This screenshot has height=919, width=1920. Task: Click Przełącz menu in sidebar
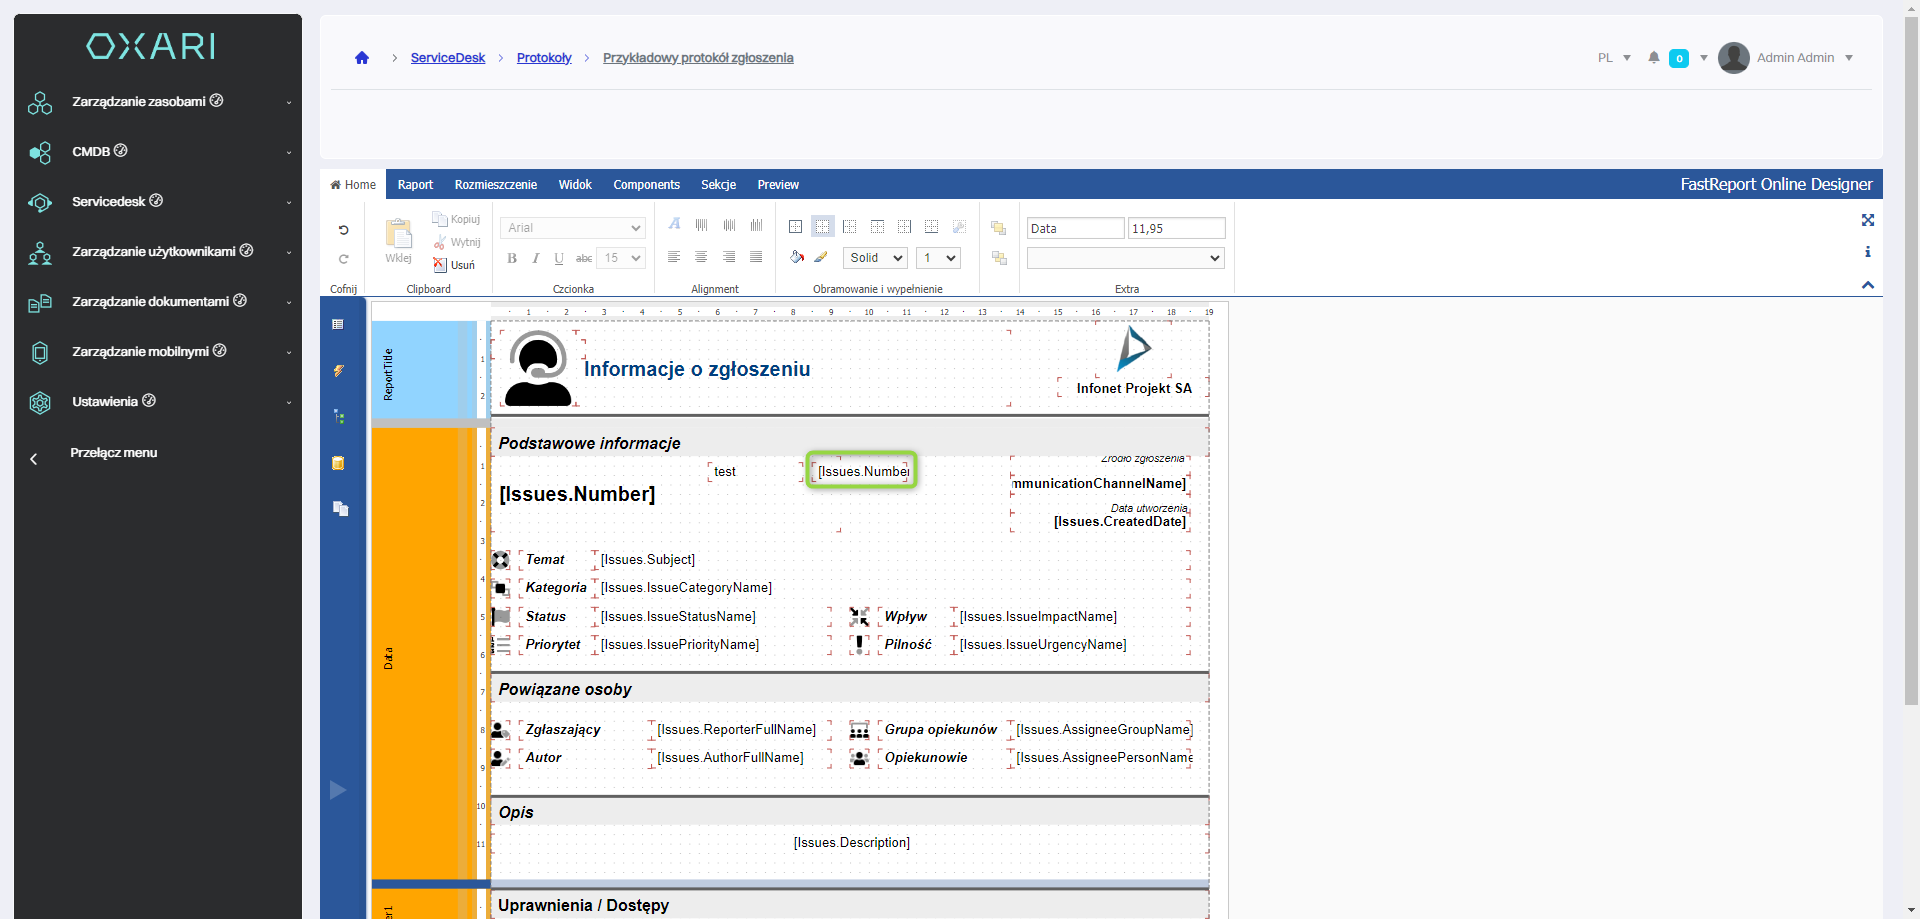(113, 453)
